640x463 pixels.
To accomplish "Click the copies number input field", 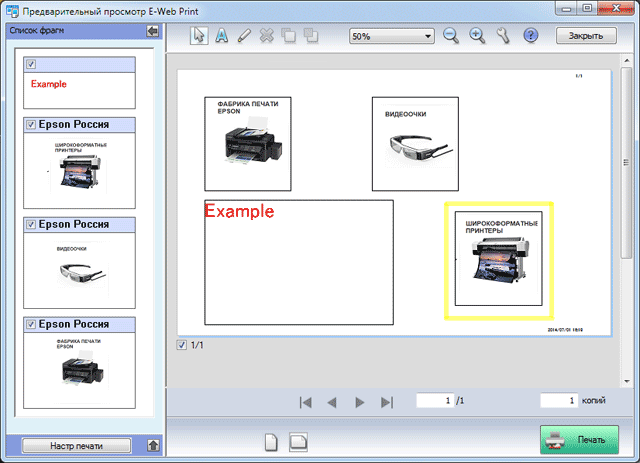I will click(x=560, y=400).
